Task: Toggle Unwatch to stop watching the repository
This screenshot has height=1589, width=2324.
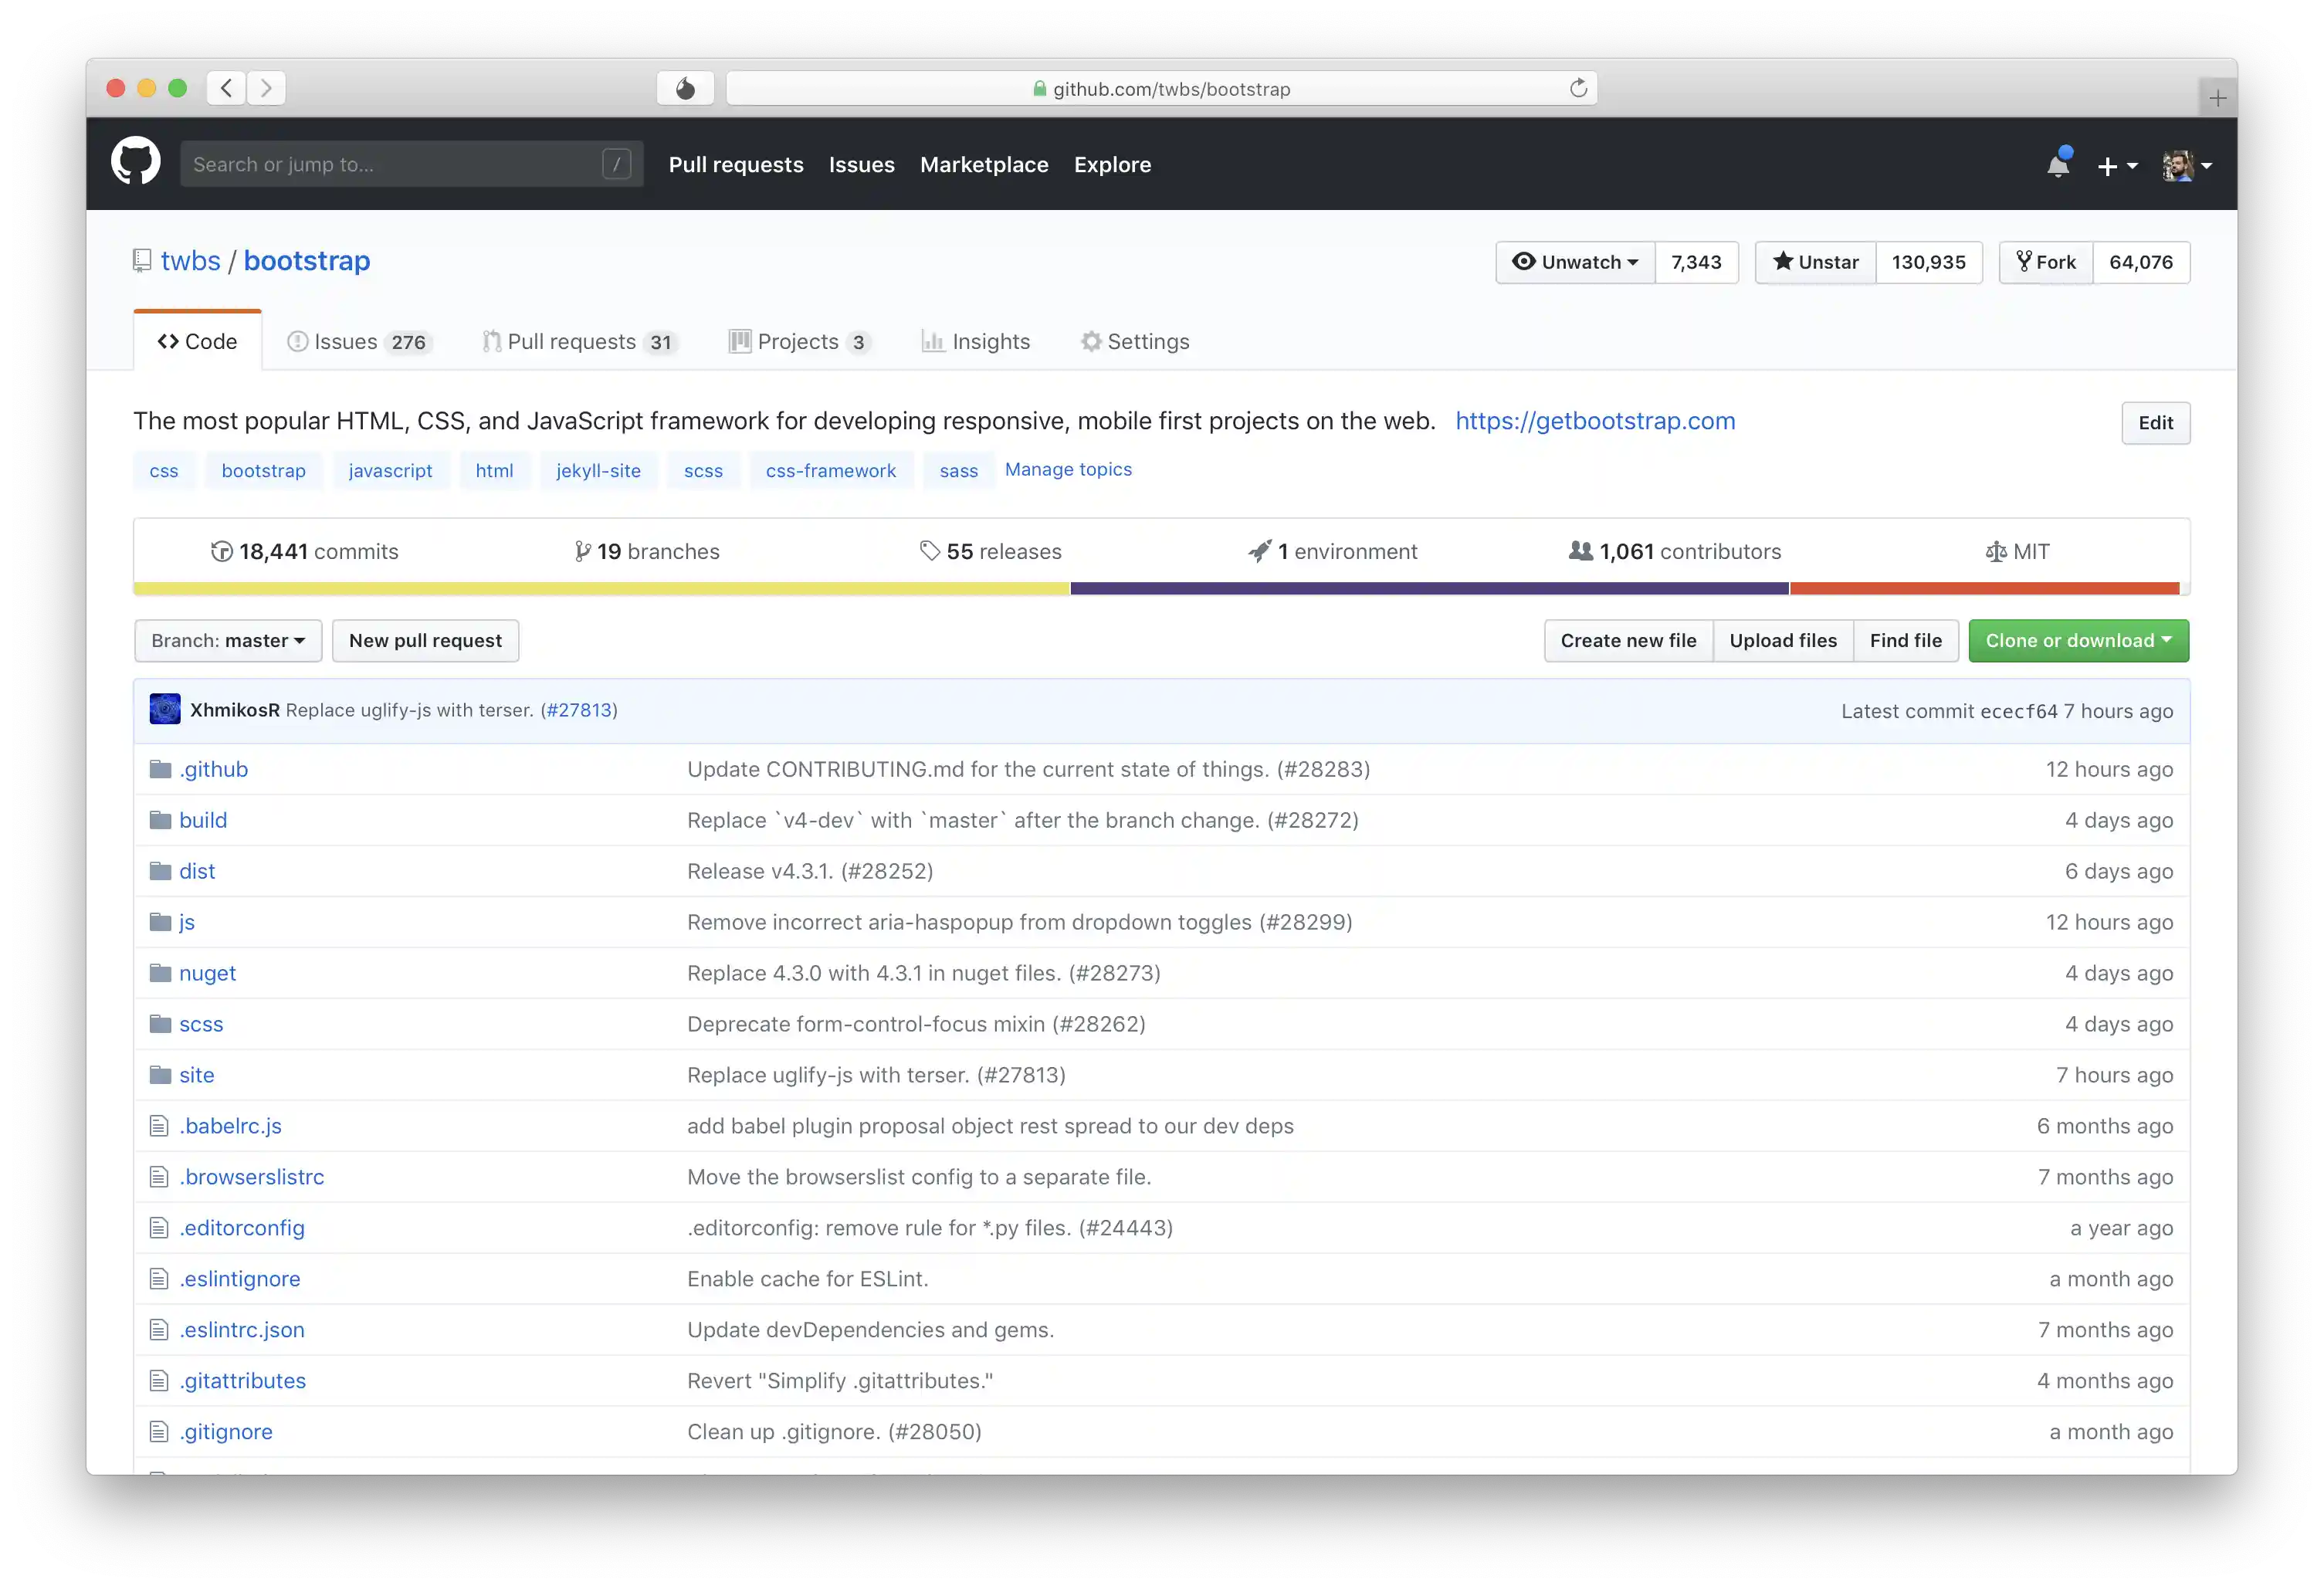Action: pyautogui.click(x=1574, y=262)
